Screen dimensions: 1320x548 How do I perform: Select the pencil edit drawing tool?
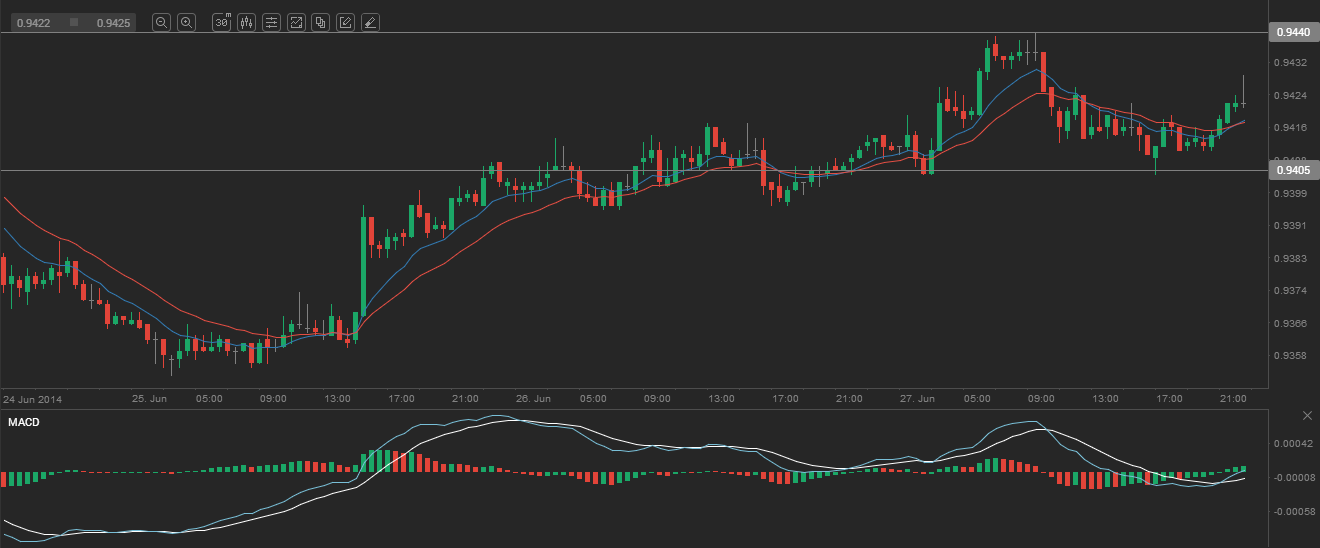coord(345,22)
